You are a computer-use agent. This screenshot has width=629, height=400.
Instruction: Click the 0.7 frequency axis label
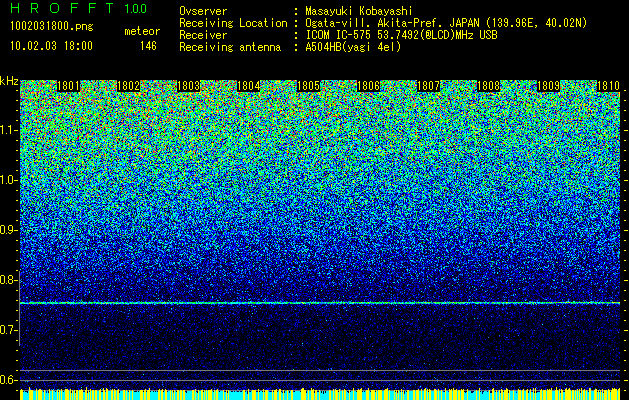tap(8, 330)
